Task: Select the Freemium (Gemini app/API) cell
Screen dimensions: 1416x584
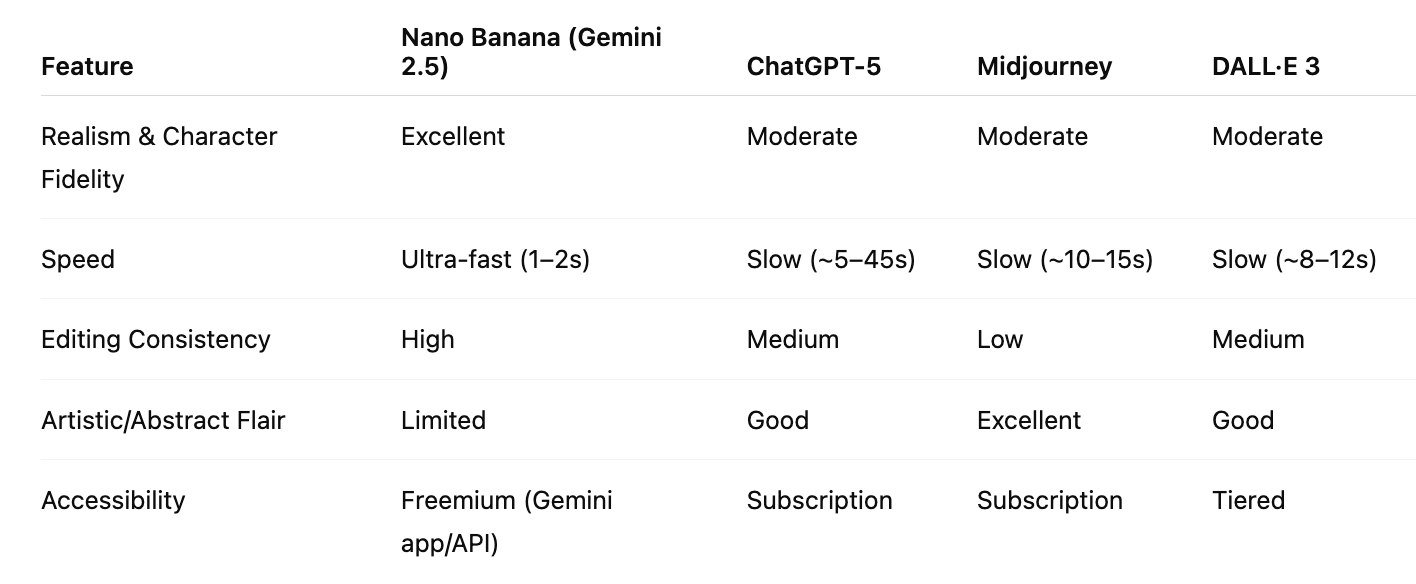Action: click(507, 522)
